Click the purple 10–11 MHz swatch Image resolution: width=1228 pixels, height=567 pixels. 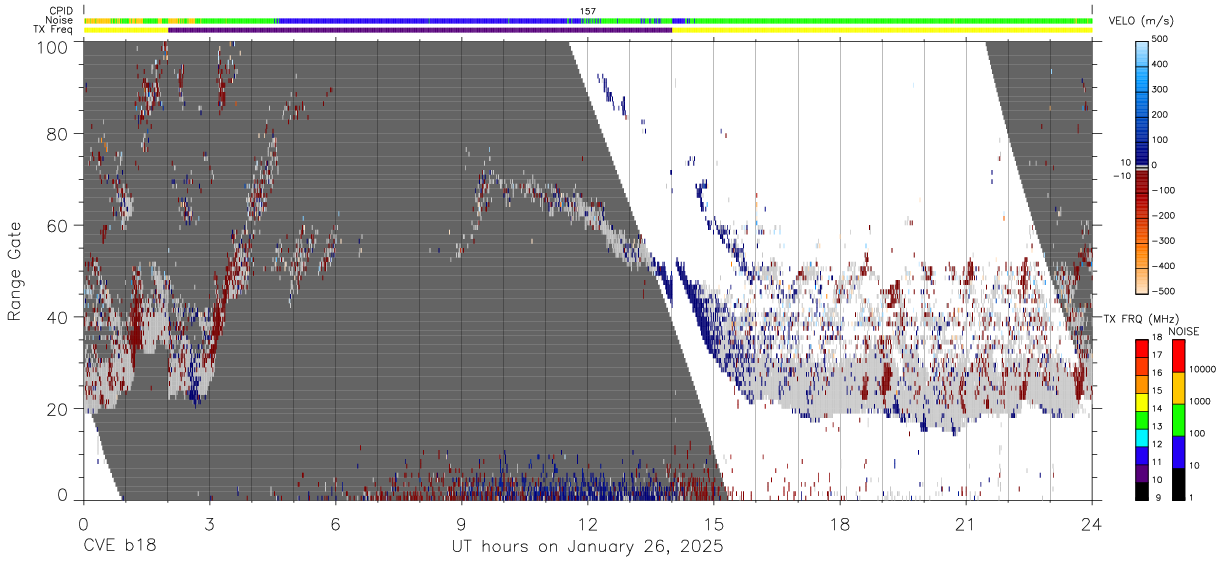[x=1143, y=471]
